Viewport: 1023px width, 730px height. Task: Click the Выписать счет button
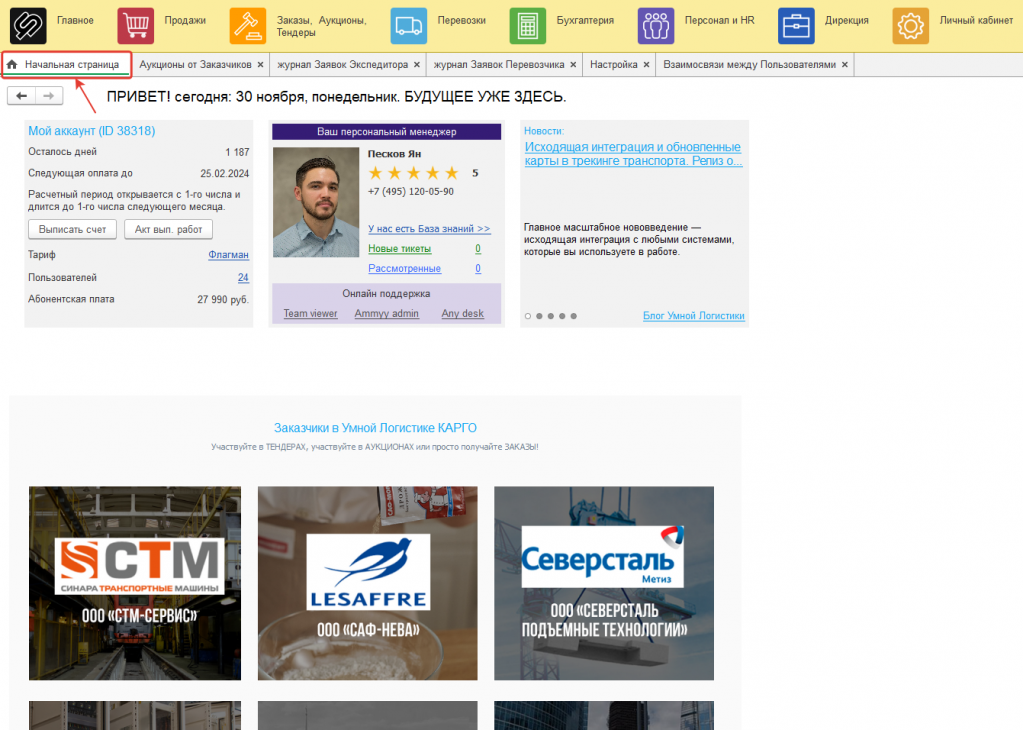72,229
